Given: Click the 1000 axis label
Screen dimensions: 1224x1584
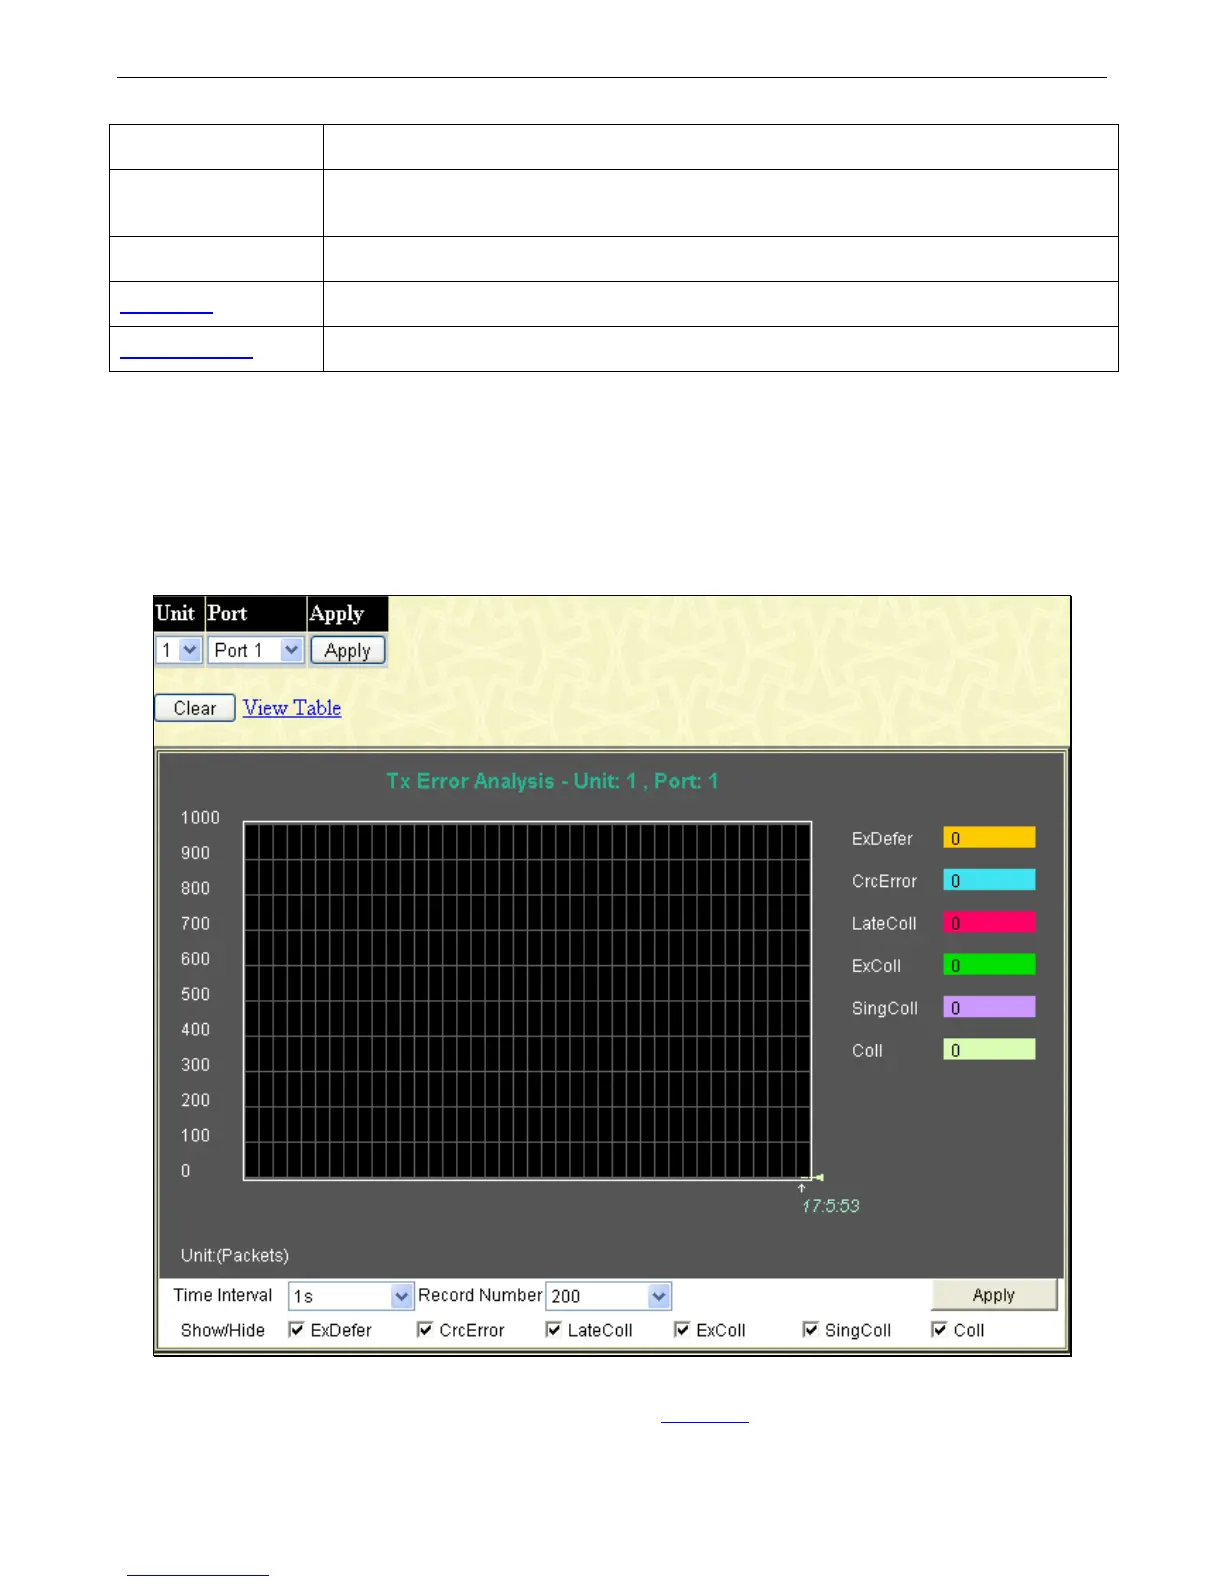Looking at the screenshot, I should 200,818.
